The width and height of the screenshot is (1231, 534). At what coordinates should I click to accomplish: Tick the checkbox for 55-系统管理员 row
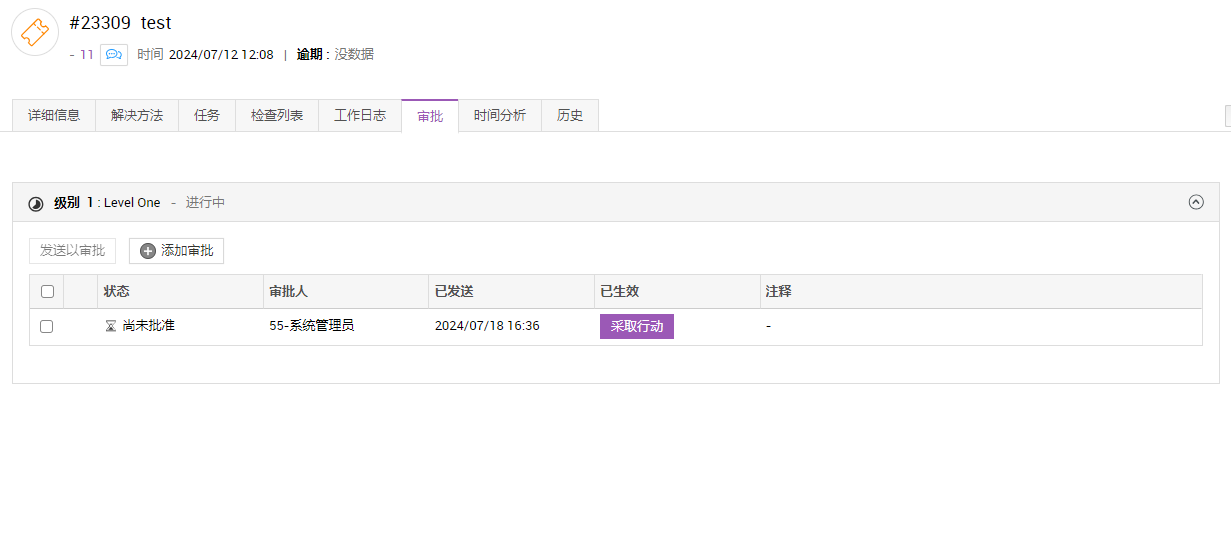(47, 327)
